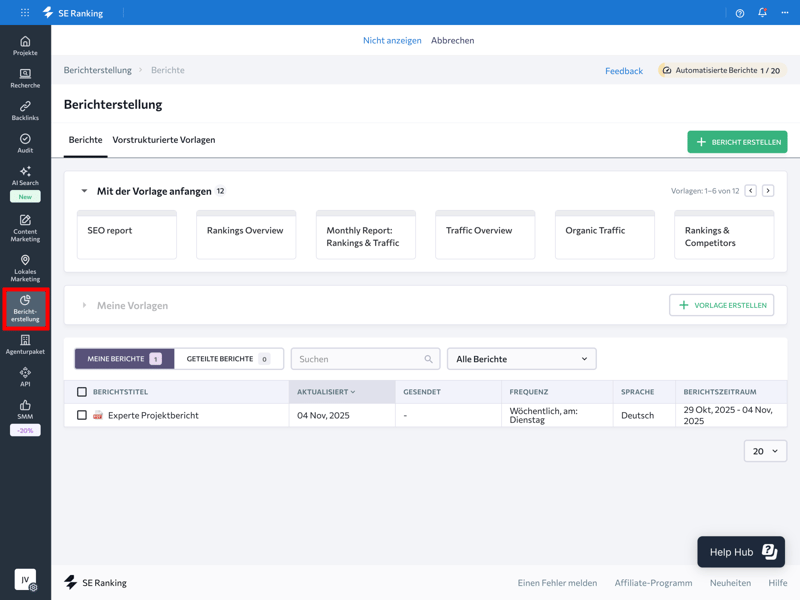The width and height of the screenshot is (800, 600).
Task: Click into the Suchen search field
Action: tap(360, 359)
